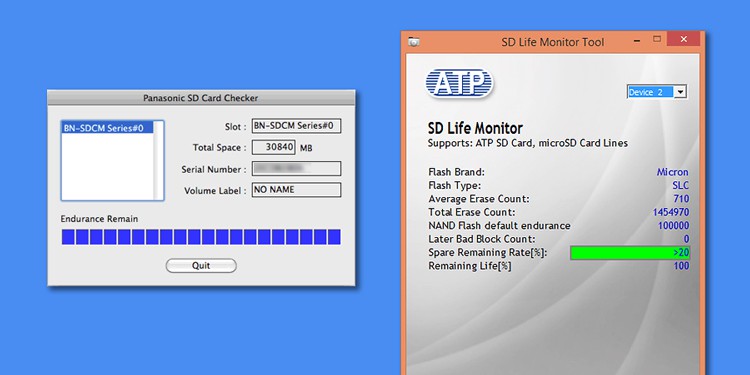Click the Flash Type value SLC
Screen dimensions: 750x375
pos(681,186)
